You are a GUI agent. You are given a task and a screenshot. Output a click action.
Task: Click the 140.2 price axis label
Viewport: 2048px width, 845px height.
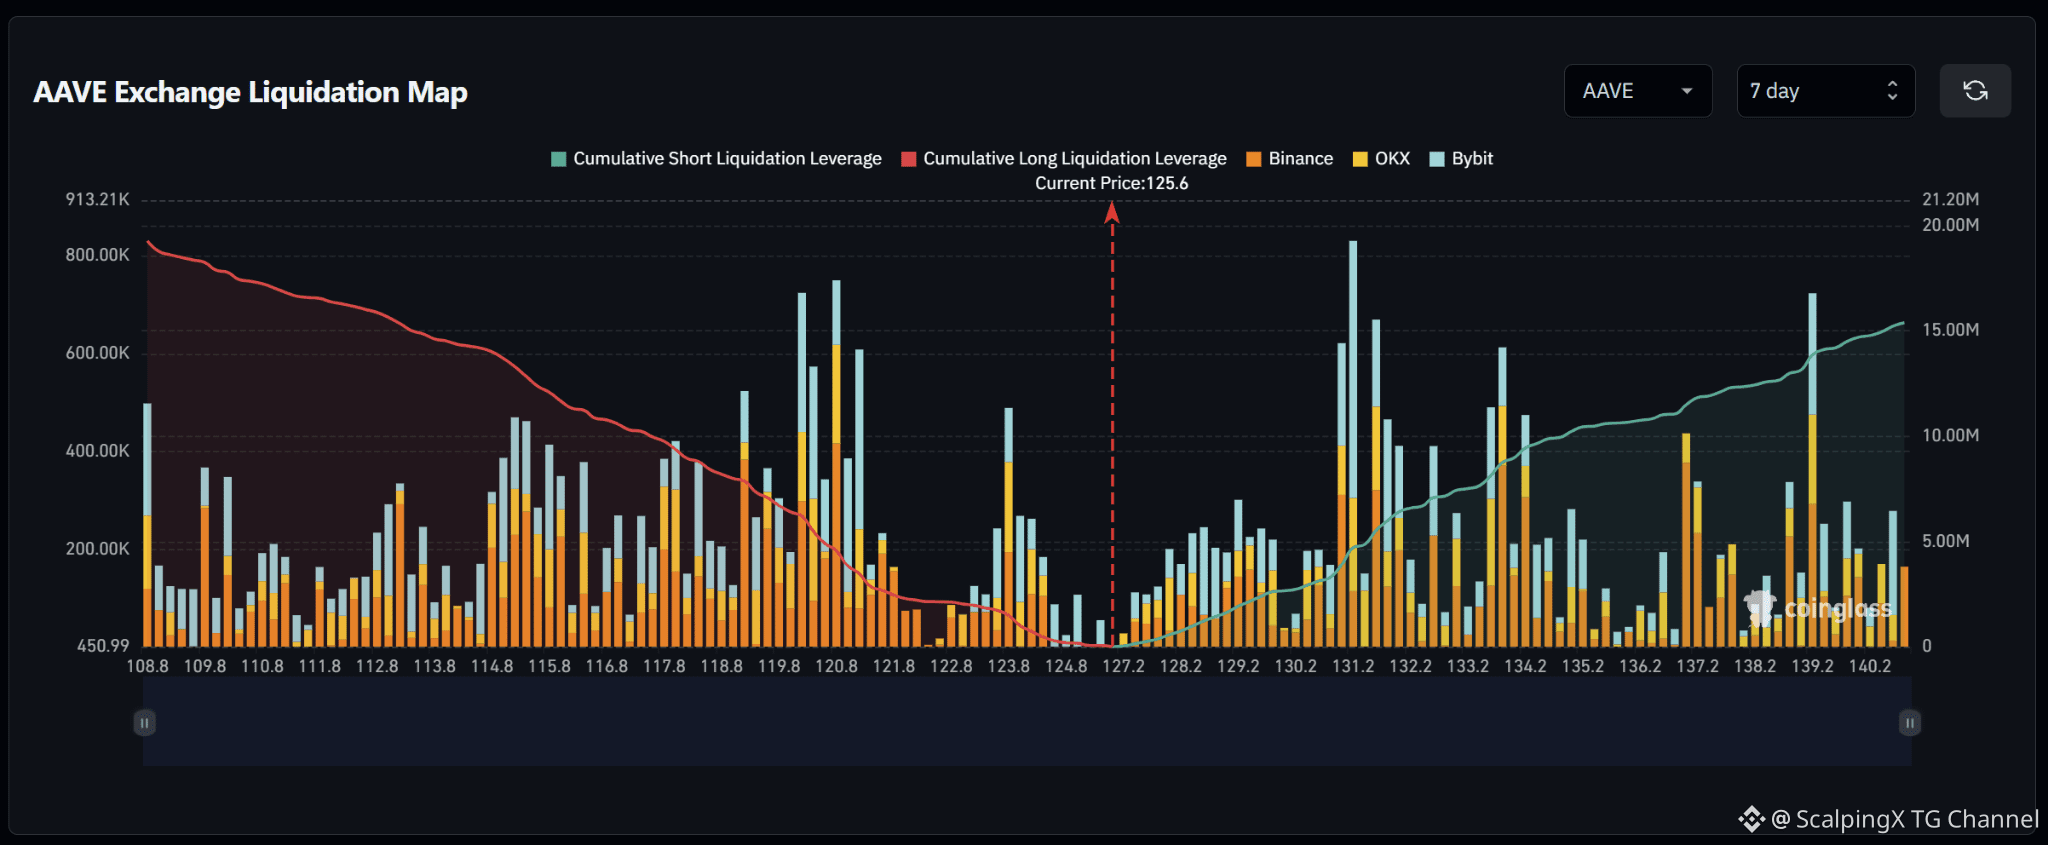(1870, 666)
